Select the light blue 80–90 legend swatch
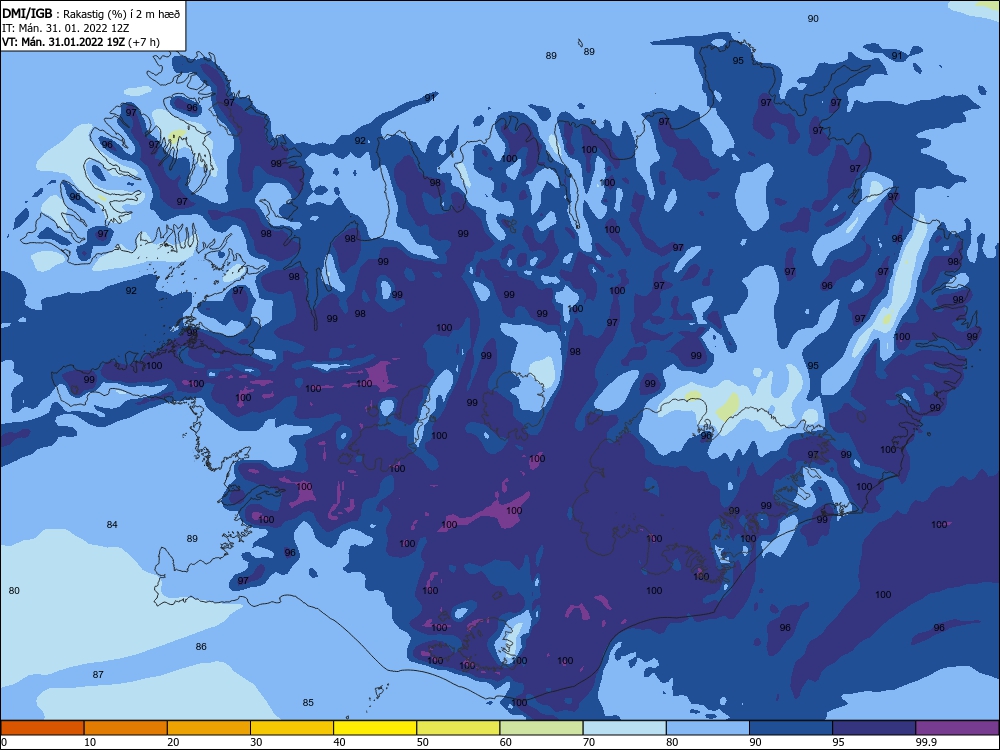1000x750 pixels. pos(708,728)
